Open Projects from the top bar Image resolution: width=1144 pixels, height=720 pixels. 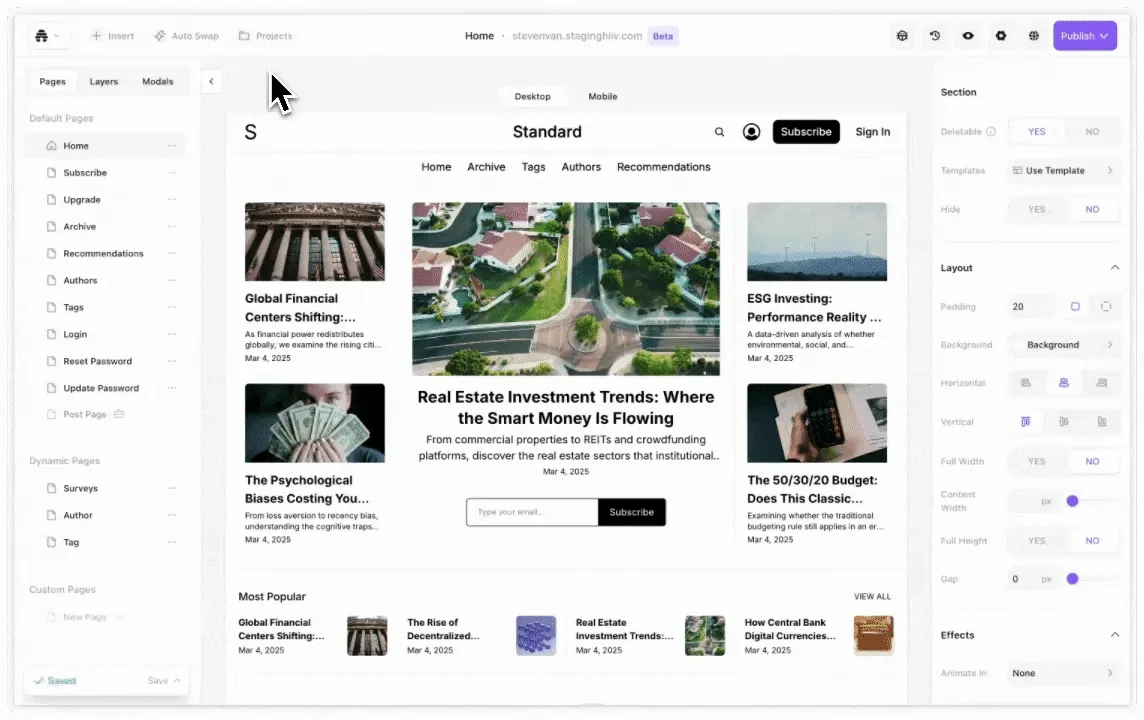click(265, 36)
